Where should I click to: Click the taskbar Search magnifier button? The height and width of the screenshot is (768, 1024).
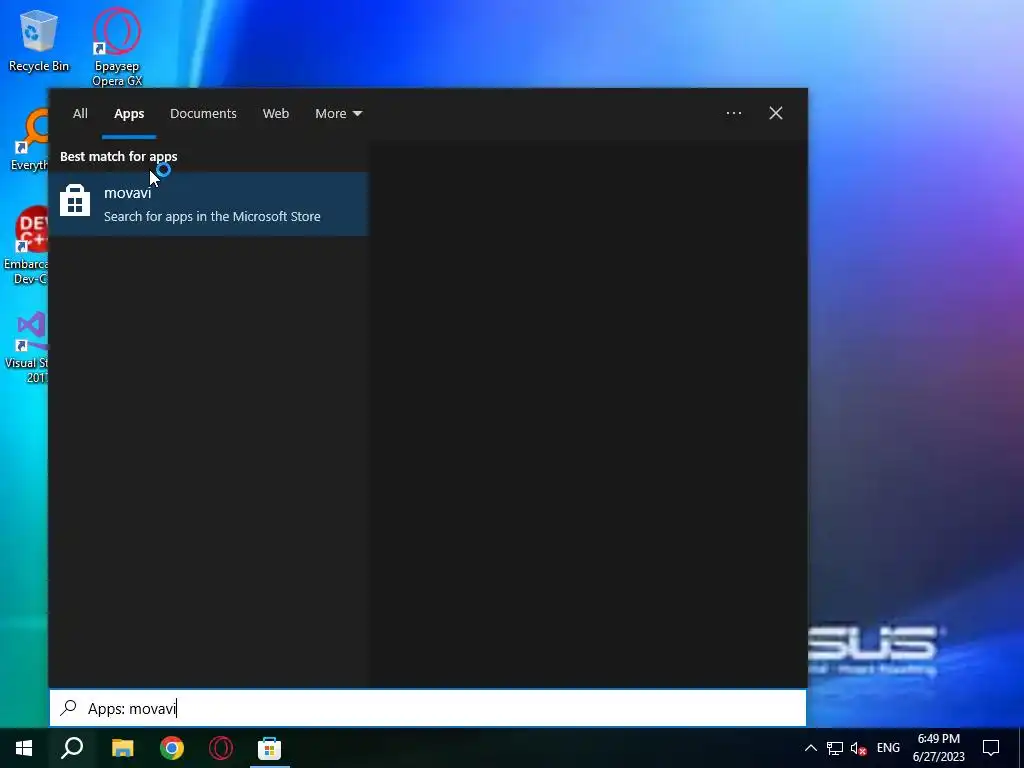[x=72, y=748]
